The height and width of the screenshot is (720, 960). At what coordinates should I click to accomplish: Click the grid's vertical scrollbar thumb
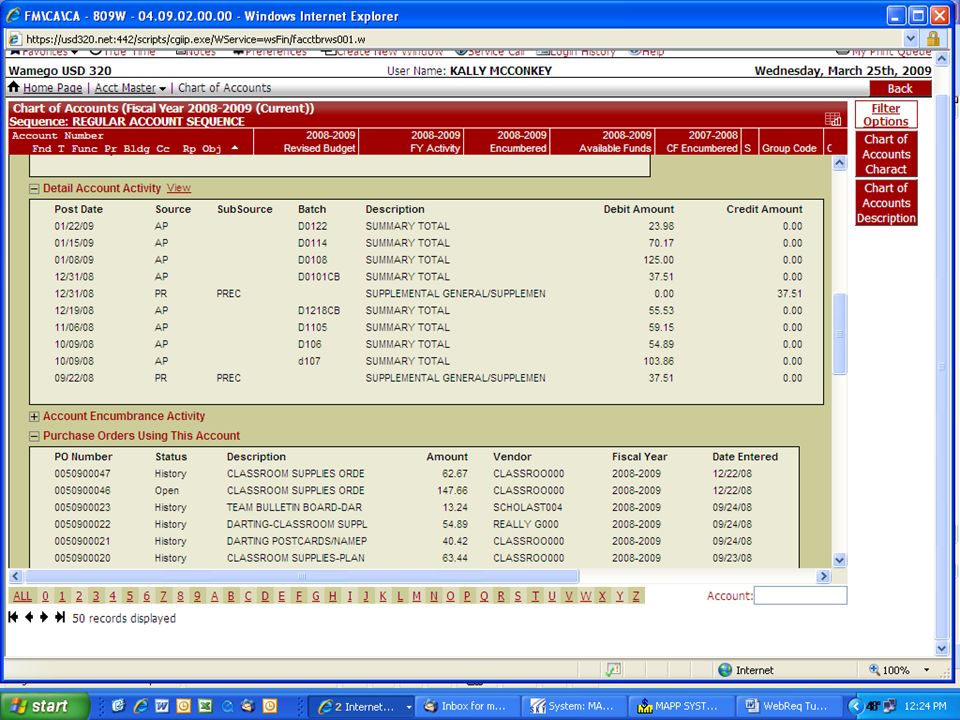click(x=839, y=334)
